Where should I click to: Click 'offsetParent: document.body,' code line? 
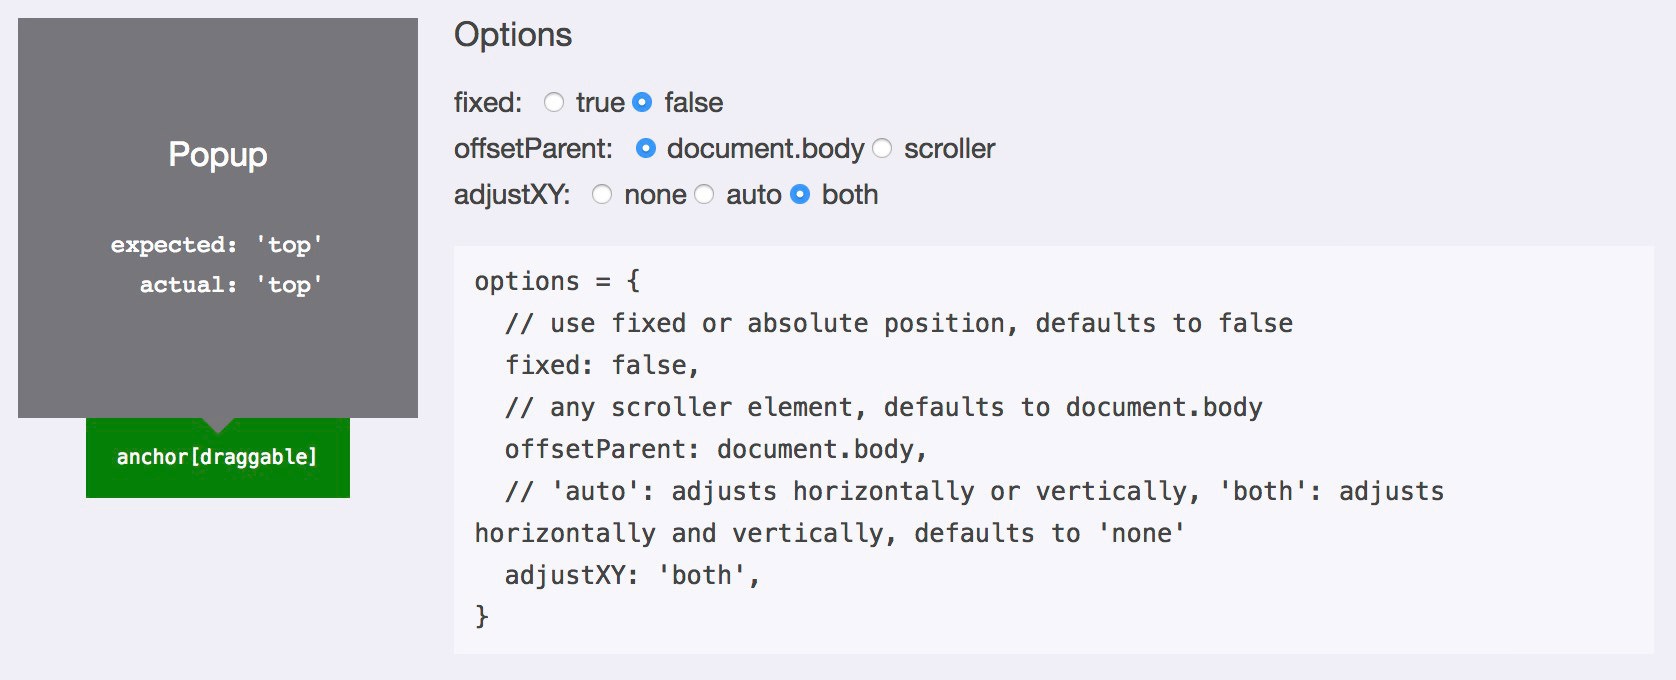pyautogui.click(x=716, y=449)
